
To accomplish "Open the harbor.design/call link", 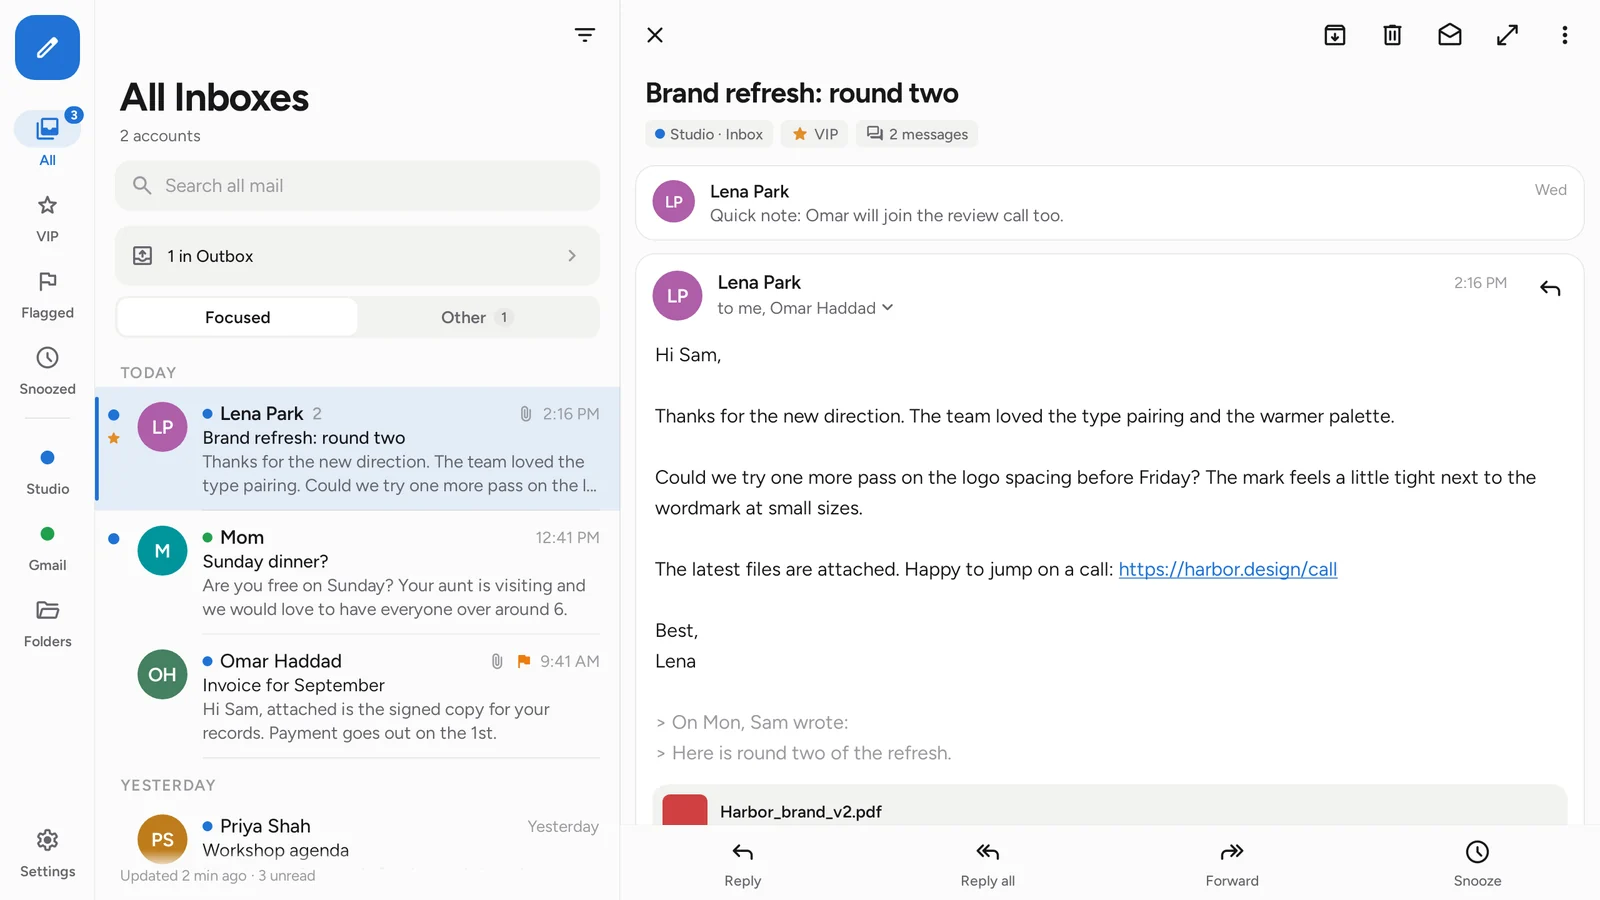I will pos(1227,569).
